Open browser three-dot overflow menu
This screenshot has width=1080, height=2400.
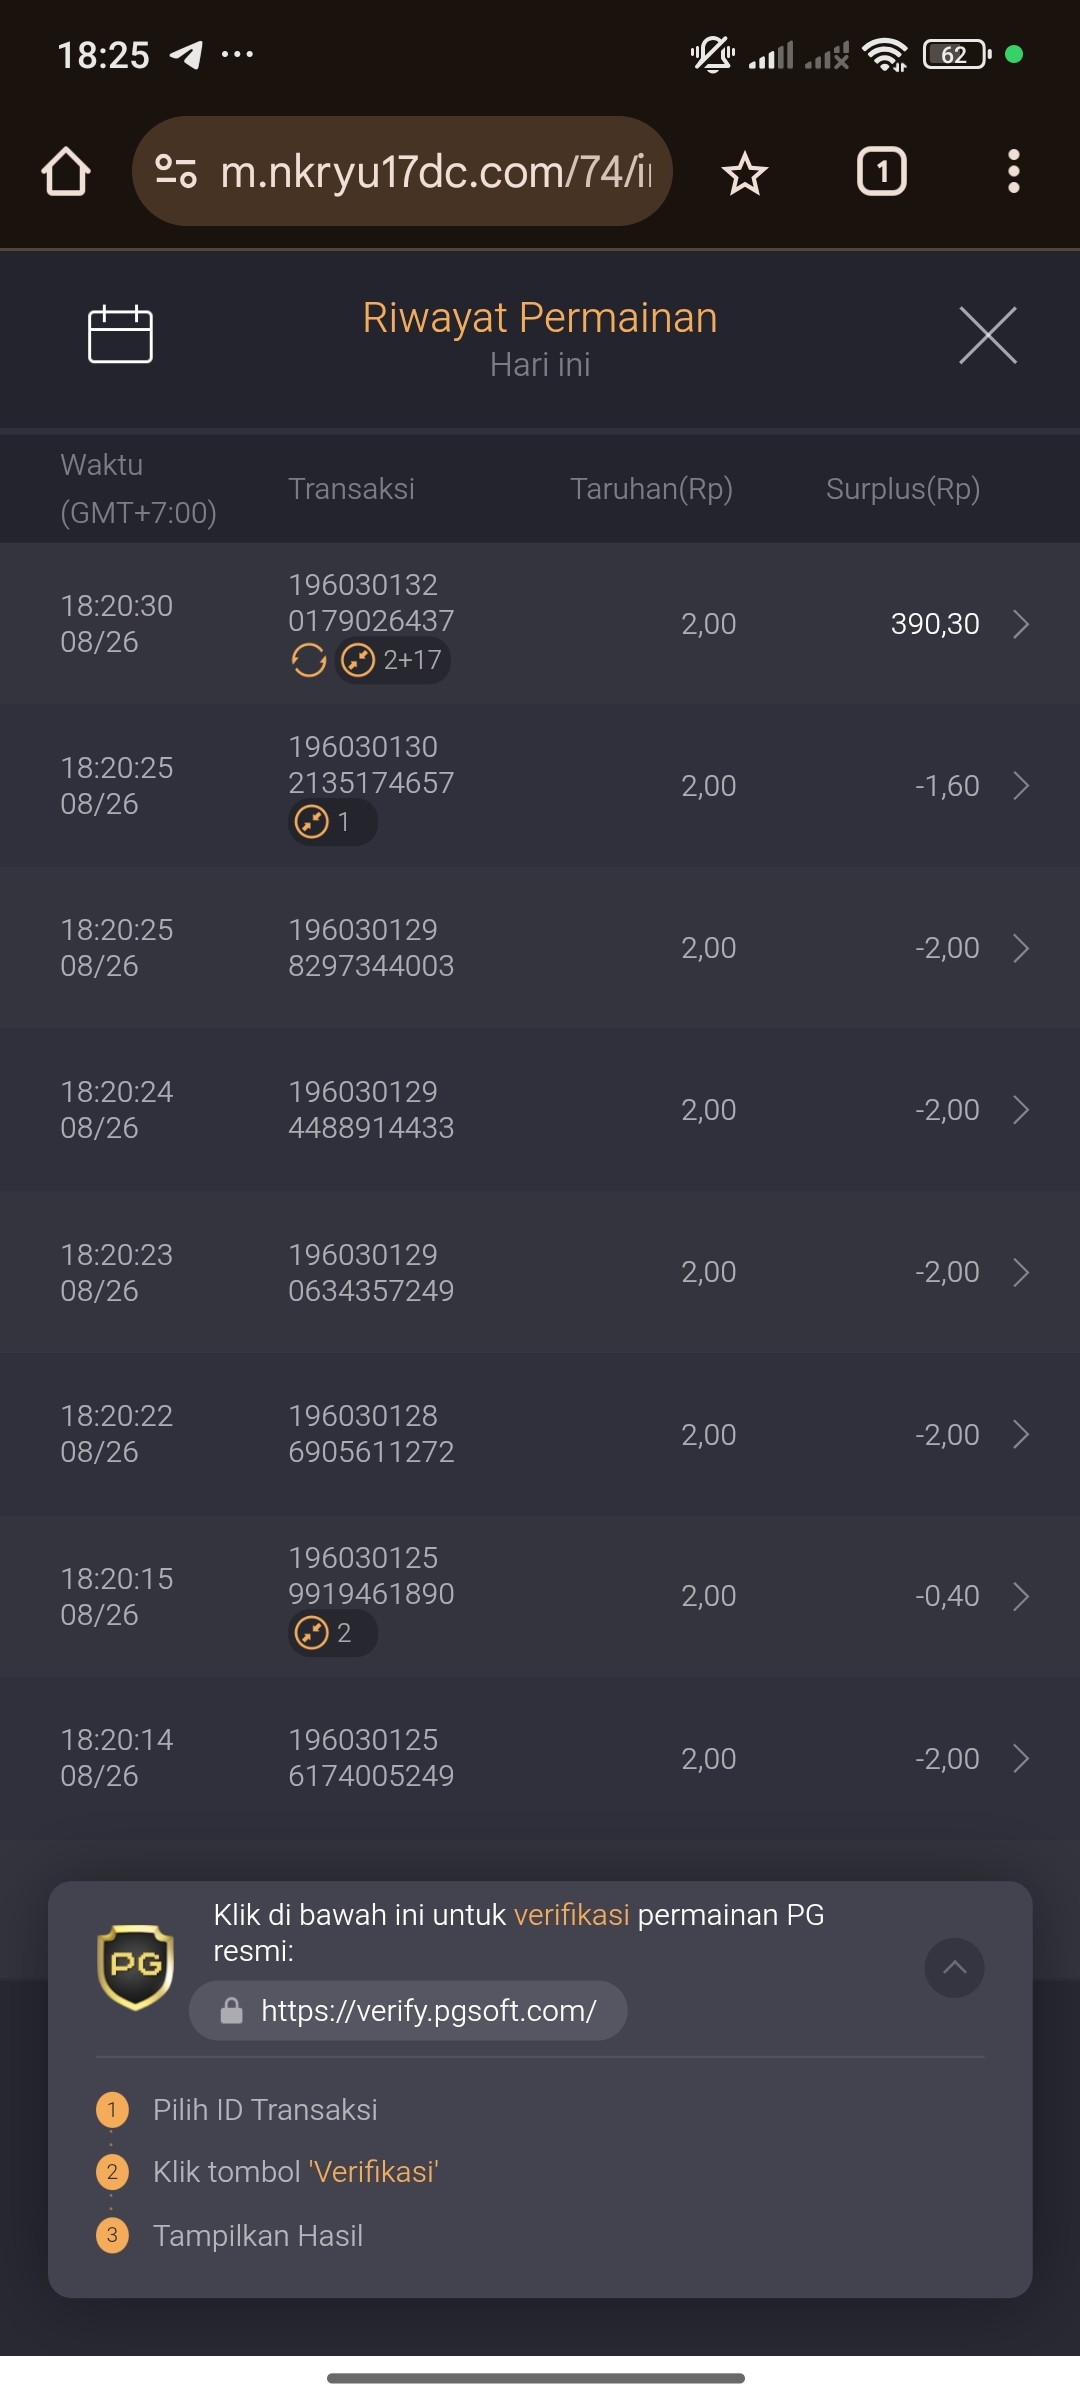point(1013,172)
